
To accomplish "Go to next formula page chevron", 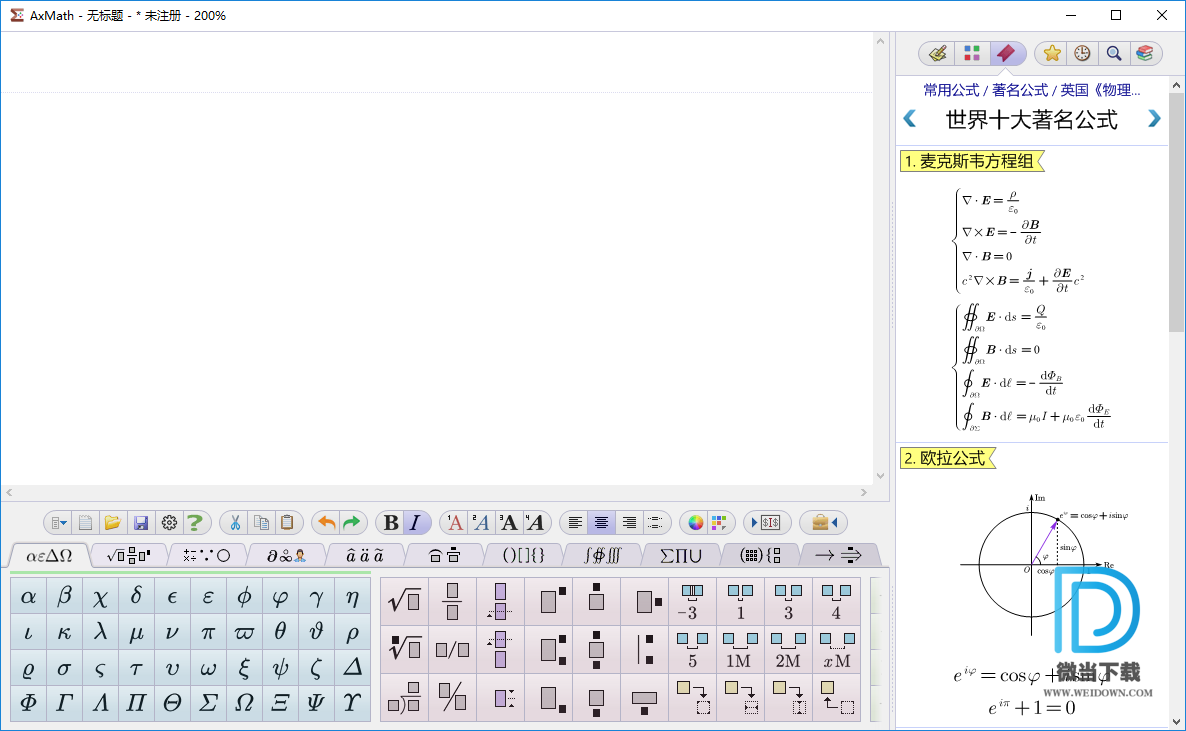I will (1154, 119).
